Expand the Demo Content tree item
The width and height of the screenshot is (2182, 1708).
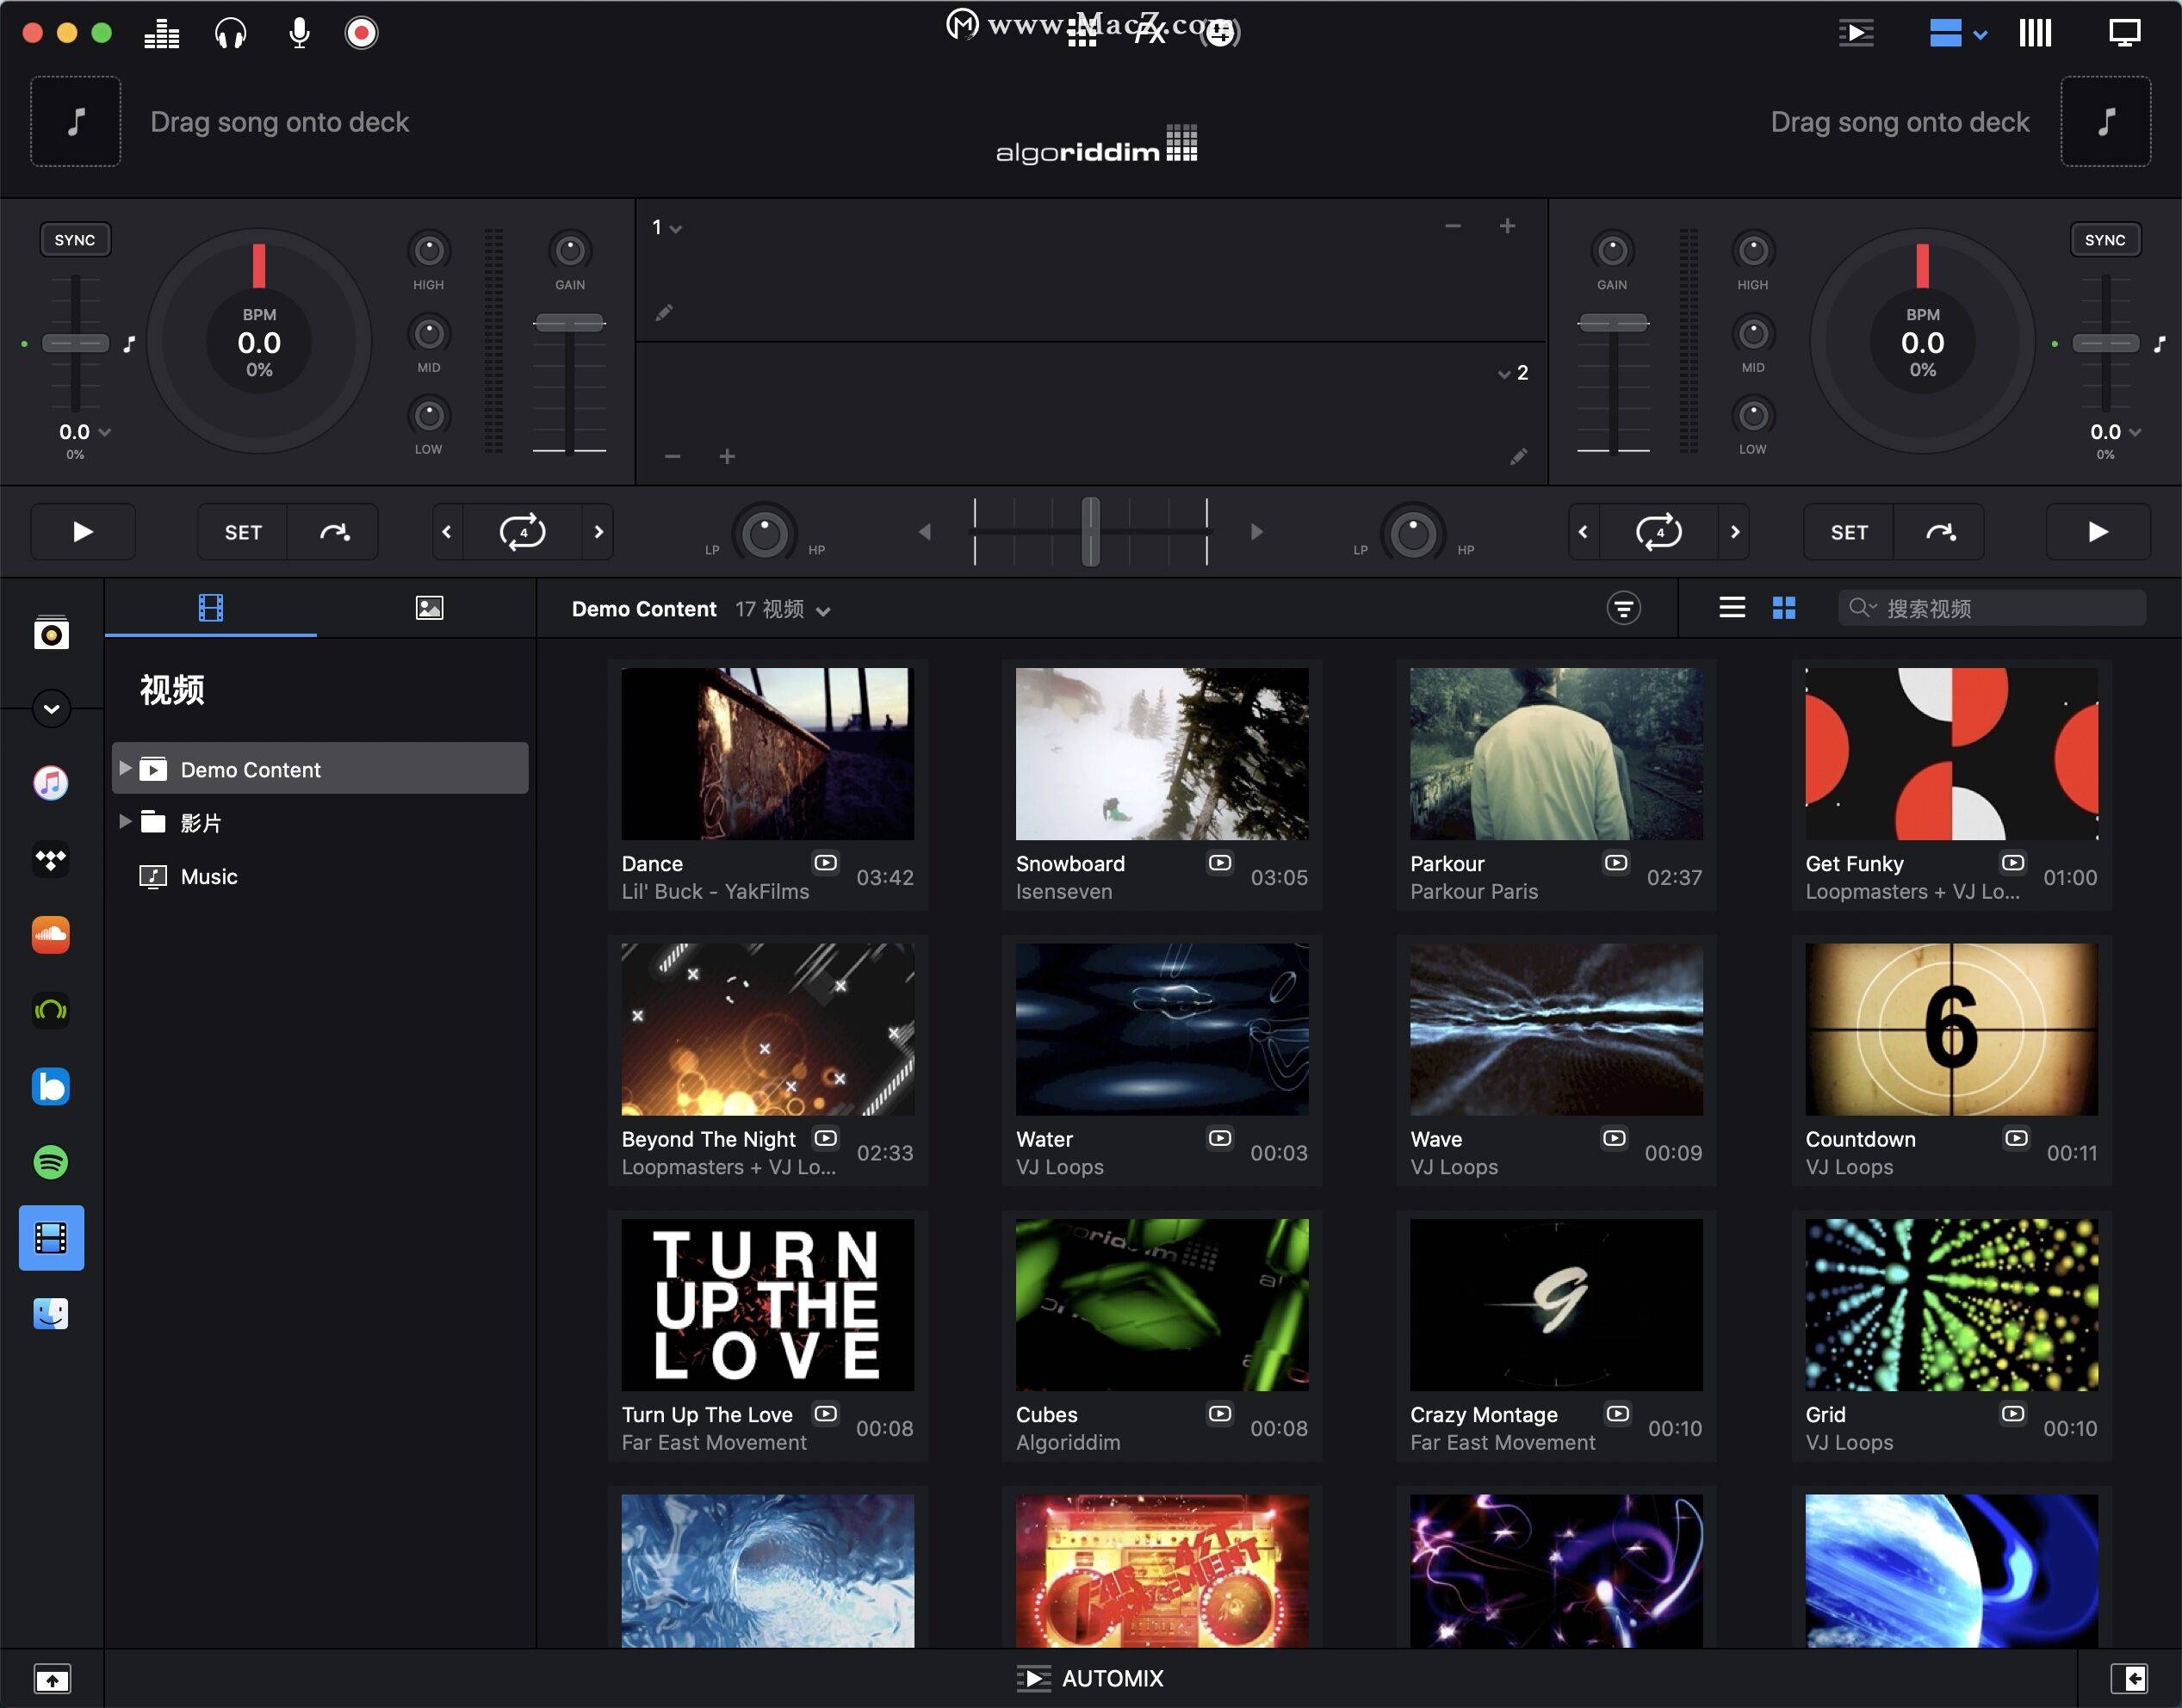(125, 768)
